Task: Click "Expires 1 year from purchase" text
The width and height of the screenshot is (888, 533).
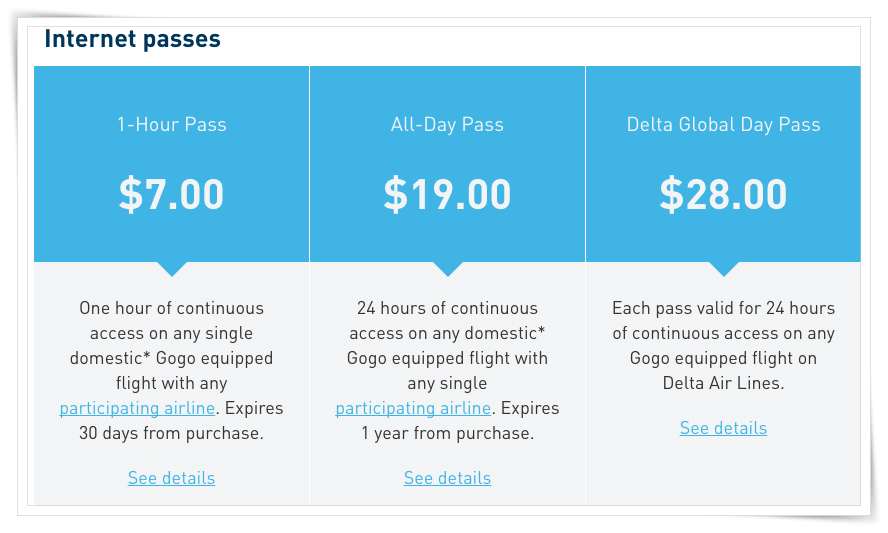Action: coord(460,421)
